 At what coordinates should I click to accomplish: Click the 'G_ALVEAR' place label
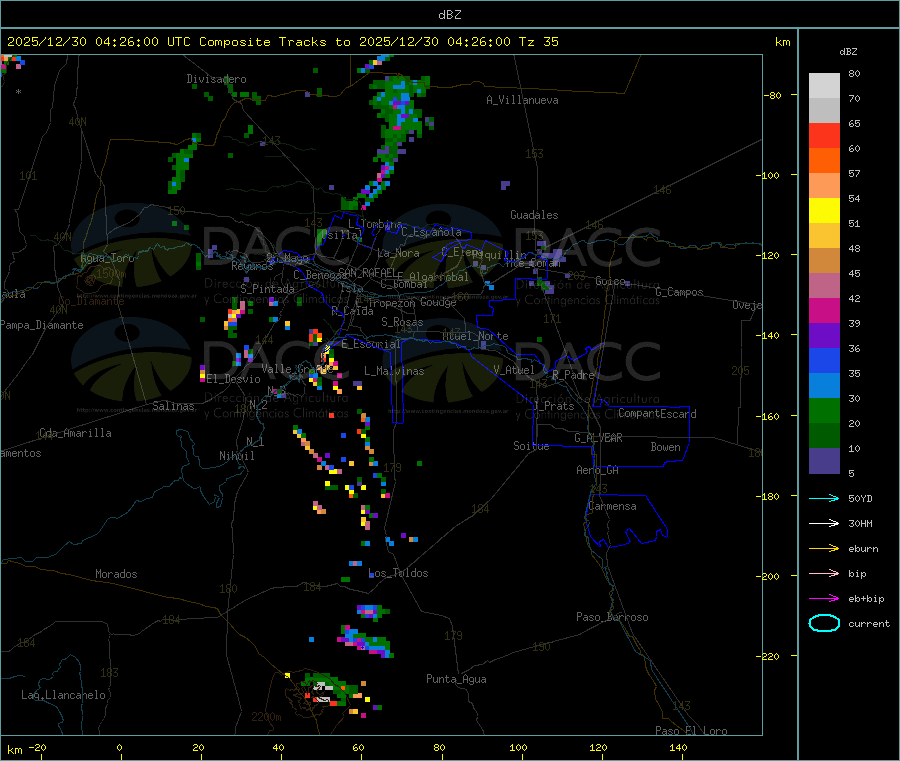click(x=598, y=438)
